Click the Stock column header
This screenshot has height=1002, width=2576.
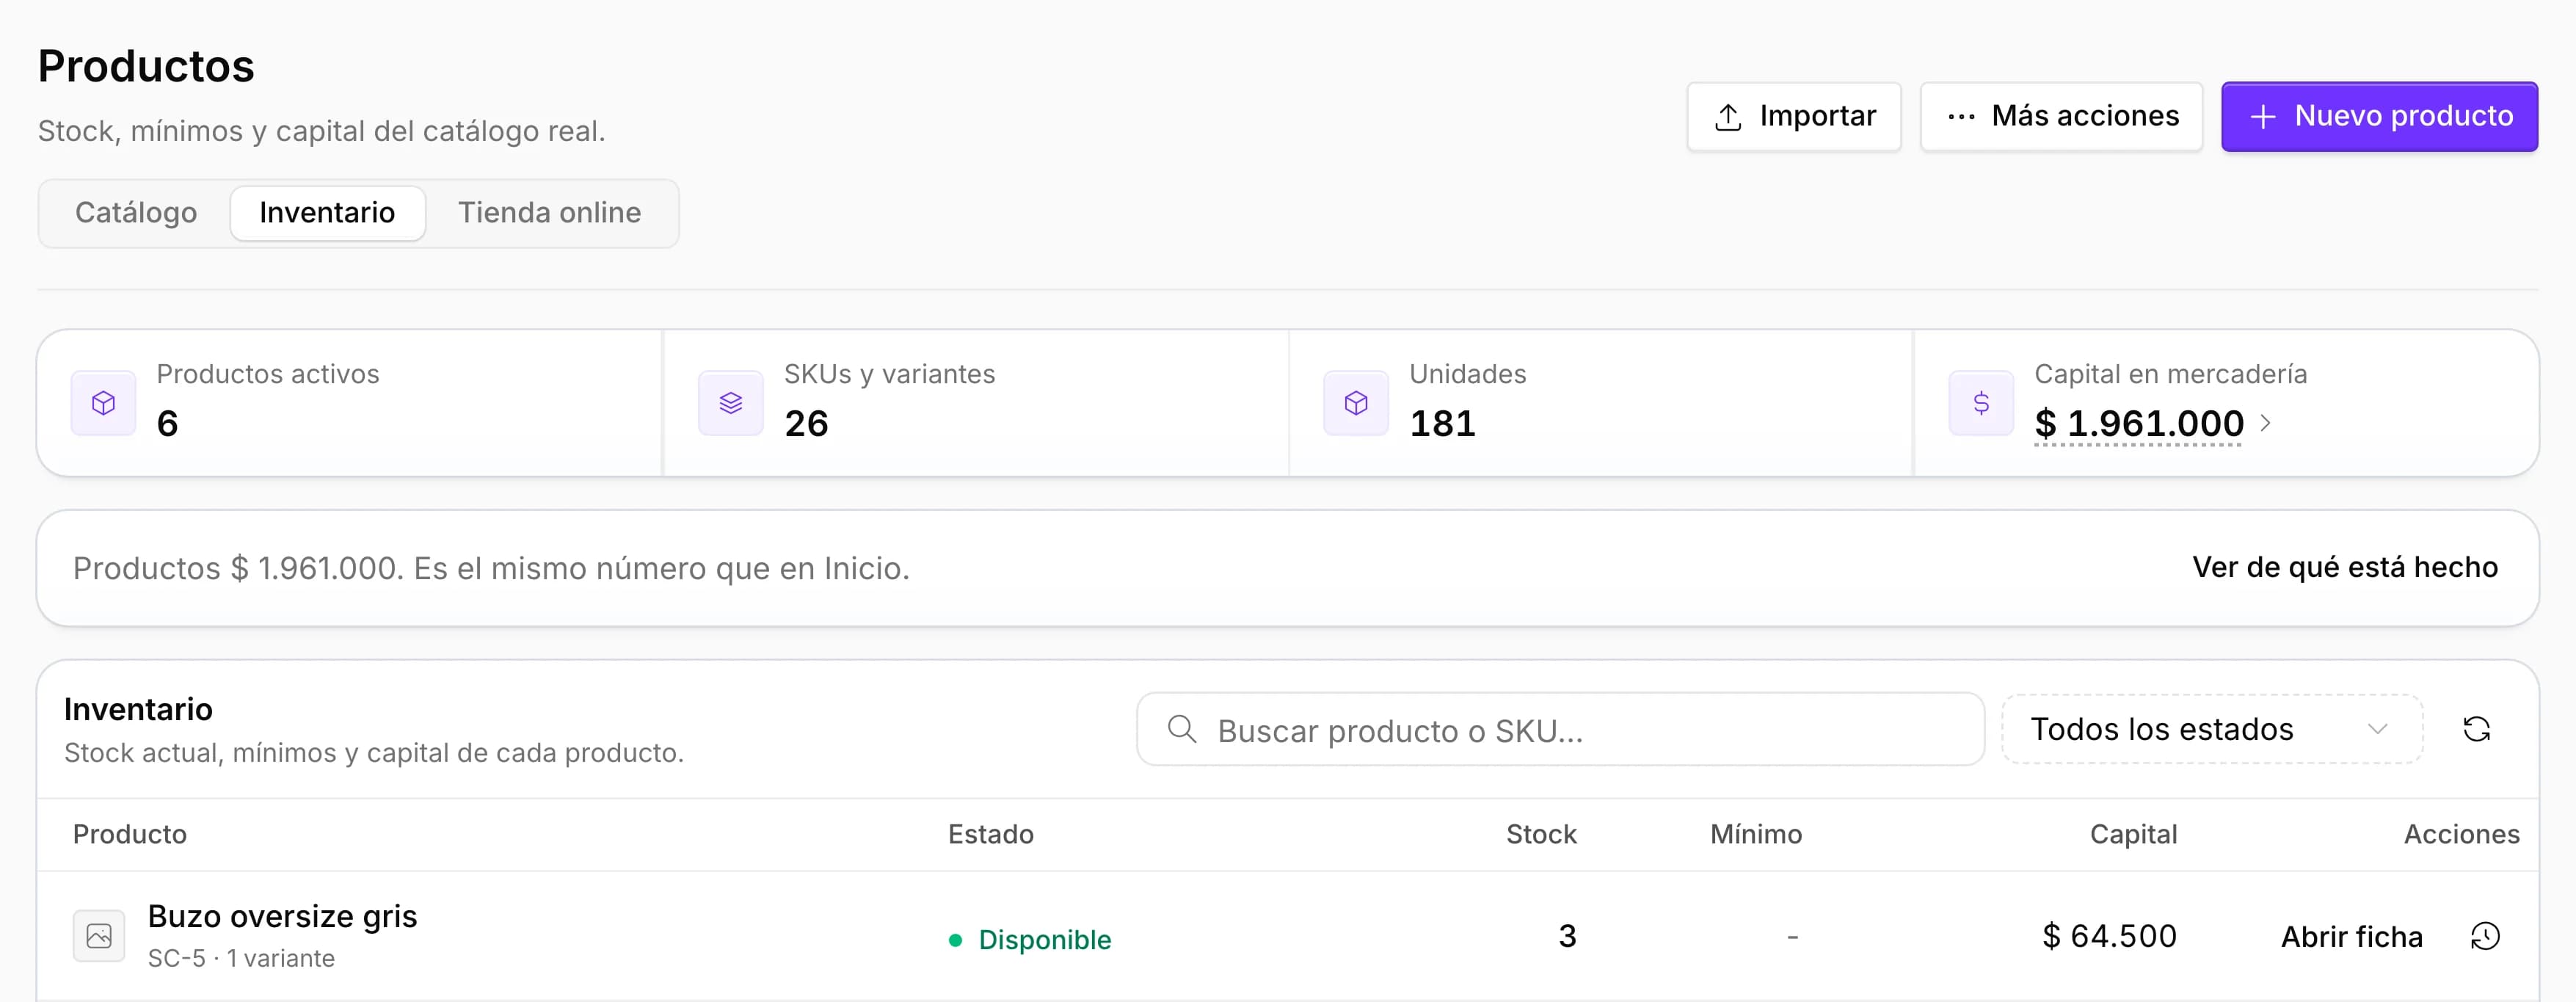pyautogui.click(x=1541, y=834)
